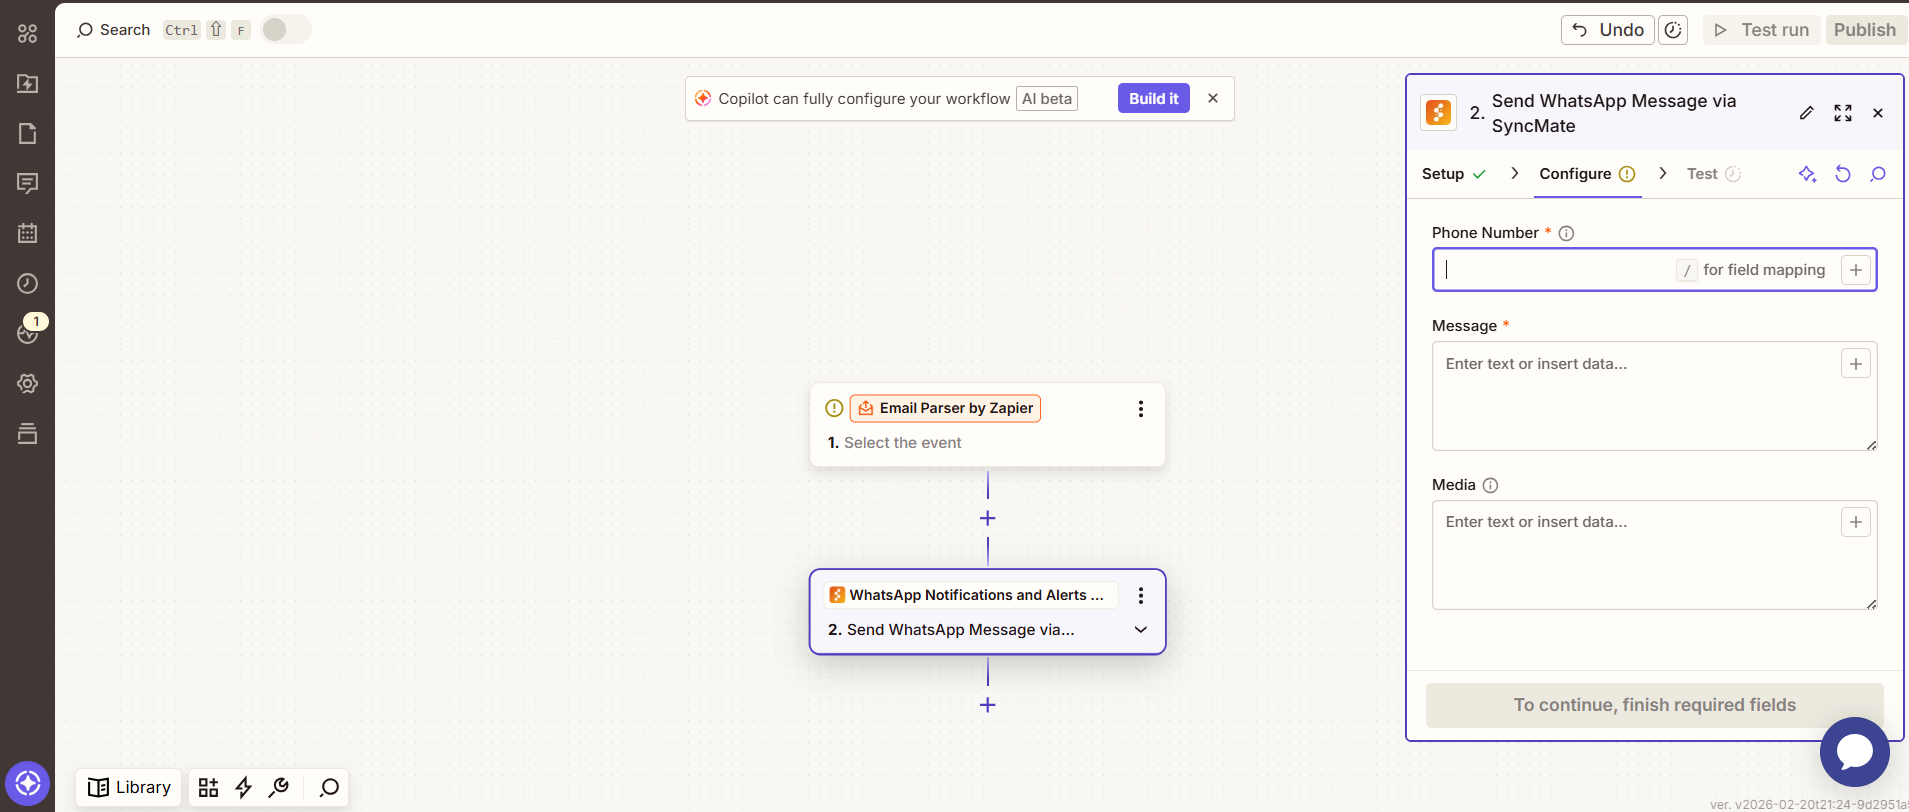Click the lightning bolt icon in bottom toolbar
The width and height of the screenshot is (1909, 812).
coord(243,787)
